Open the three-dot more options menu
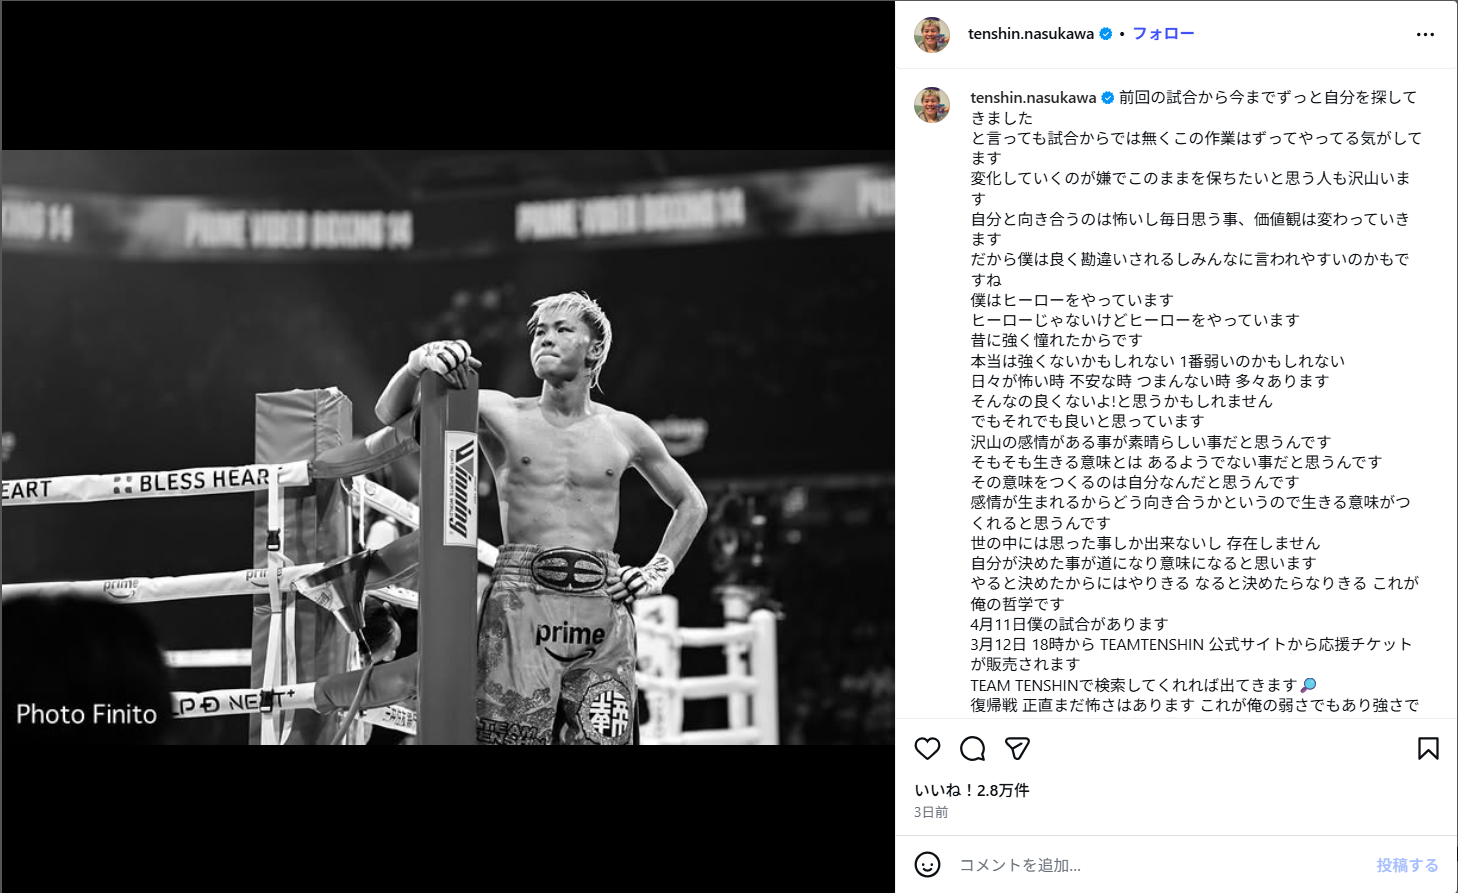This screenshot has width=1458, height=893. click(x=1425, y=35)
